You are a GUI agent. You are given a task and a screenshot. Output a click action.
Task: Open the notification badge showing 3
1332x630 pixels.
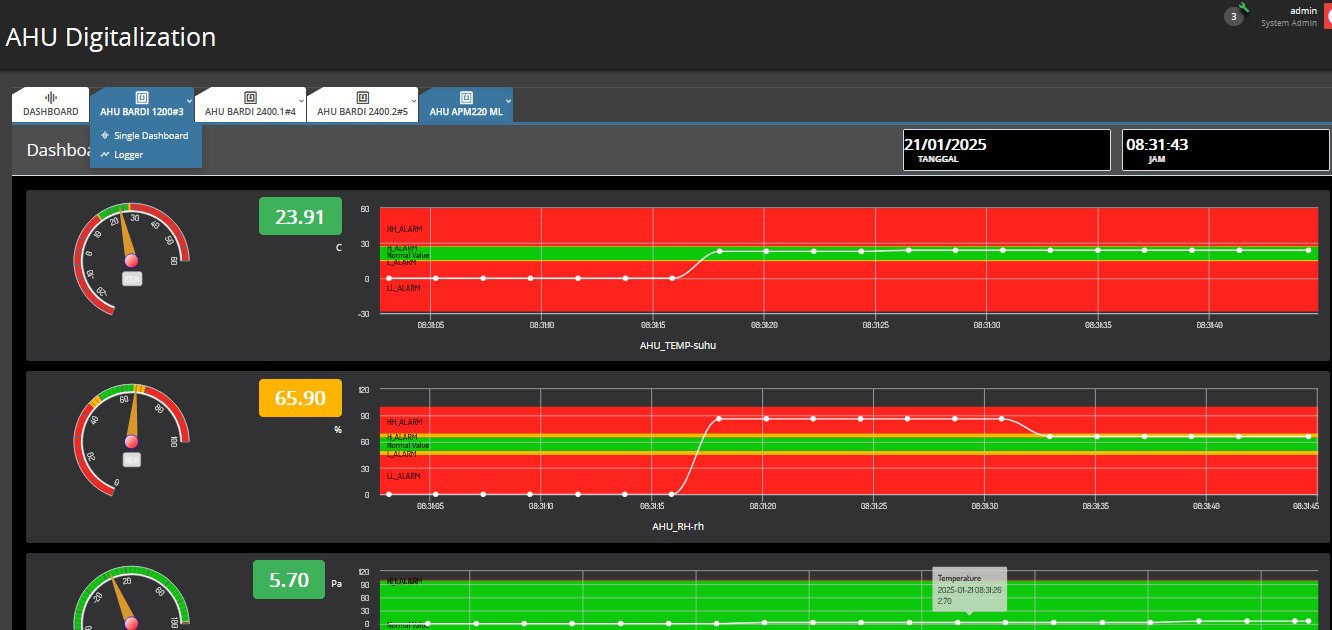[1234, 17]
